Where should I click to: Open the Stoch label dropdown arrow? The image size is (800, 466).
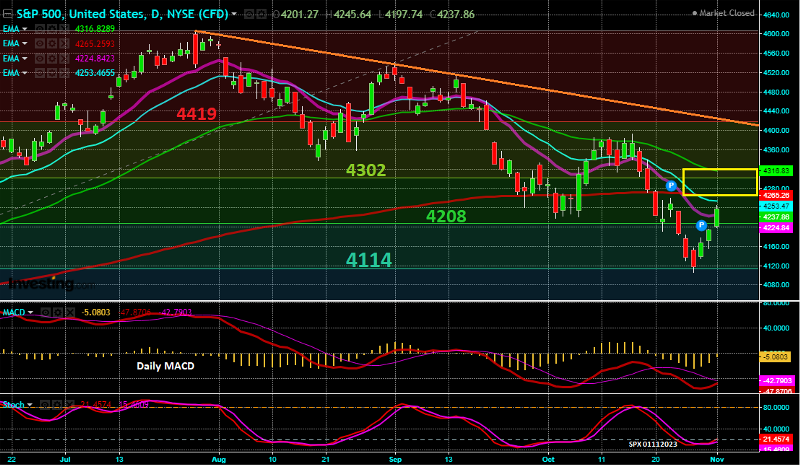click(30, 405)
